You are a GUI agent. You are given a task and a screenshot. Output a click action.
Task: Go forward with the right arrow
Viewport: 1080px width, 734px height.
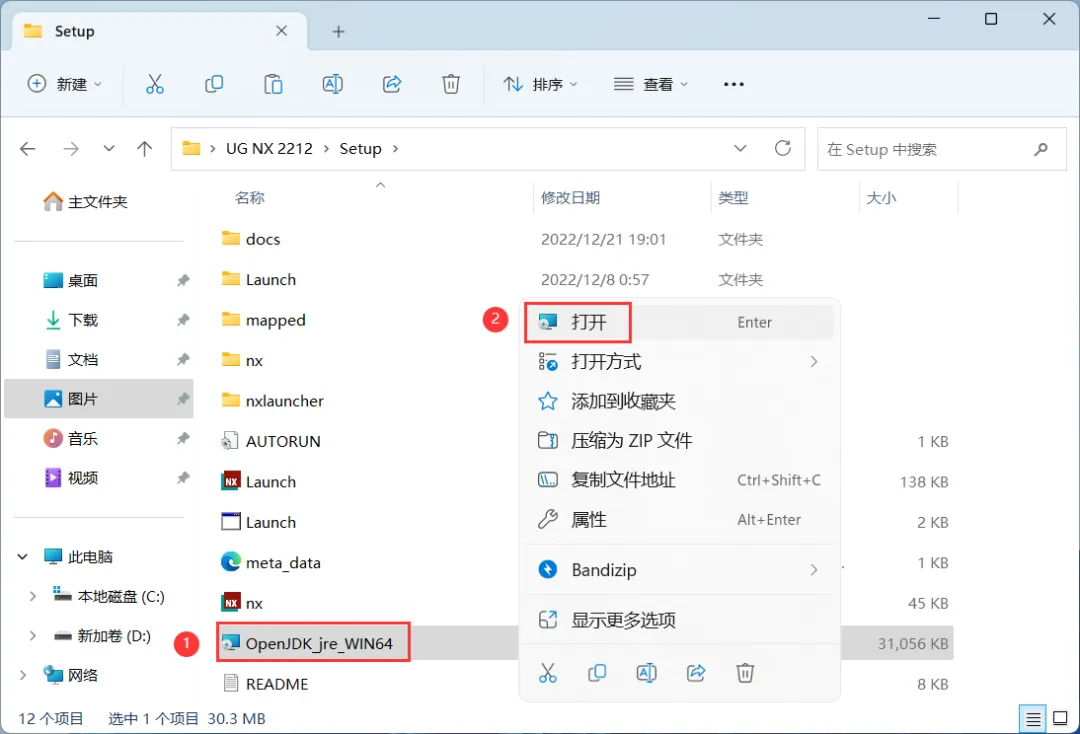(x=71, y=149)
